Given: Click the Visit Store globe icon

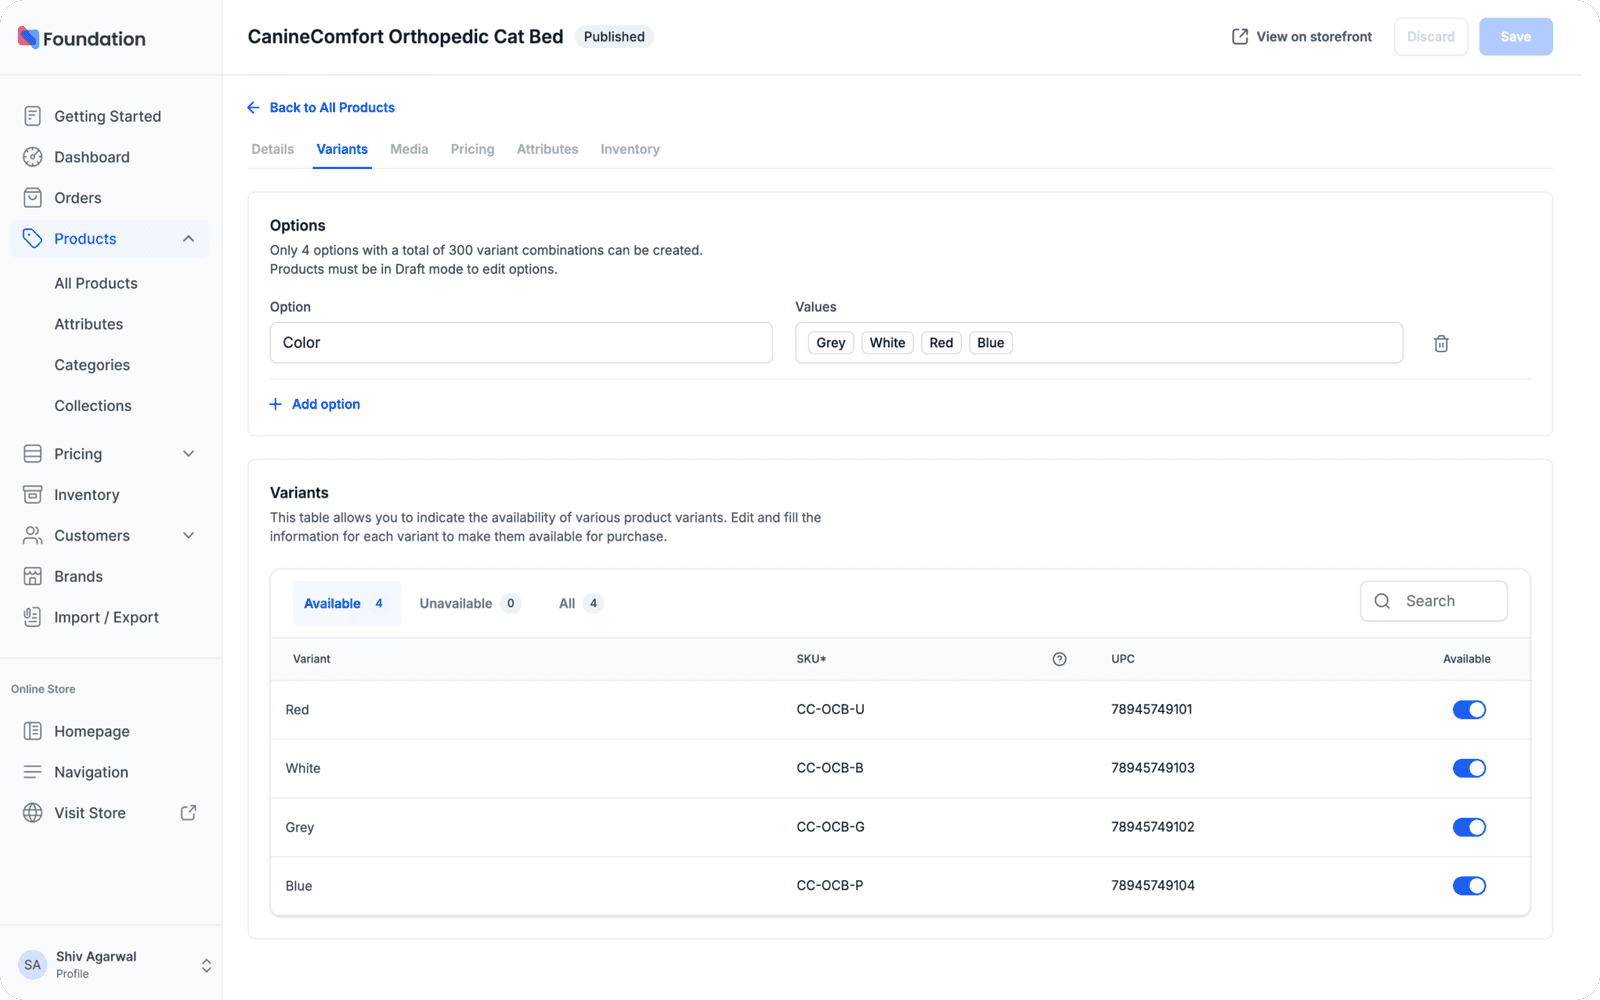Looking at the screenshot, I should coord(33,813).
